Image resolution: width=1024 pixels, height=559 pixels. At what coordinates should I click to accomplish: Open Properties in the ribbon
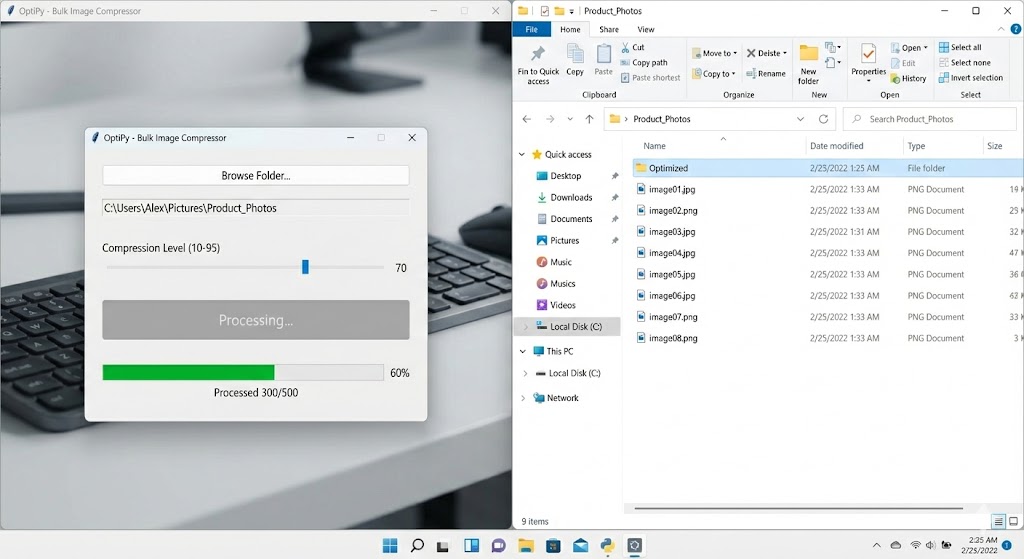[869, 63]
